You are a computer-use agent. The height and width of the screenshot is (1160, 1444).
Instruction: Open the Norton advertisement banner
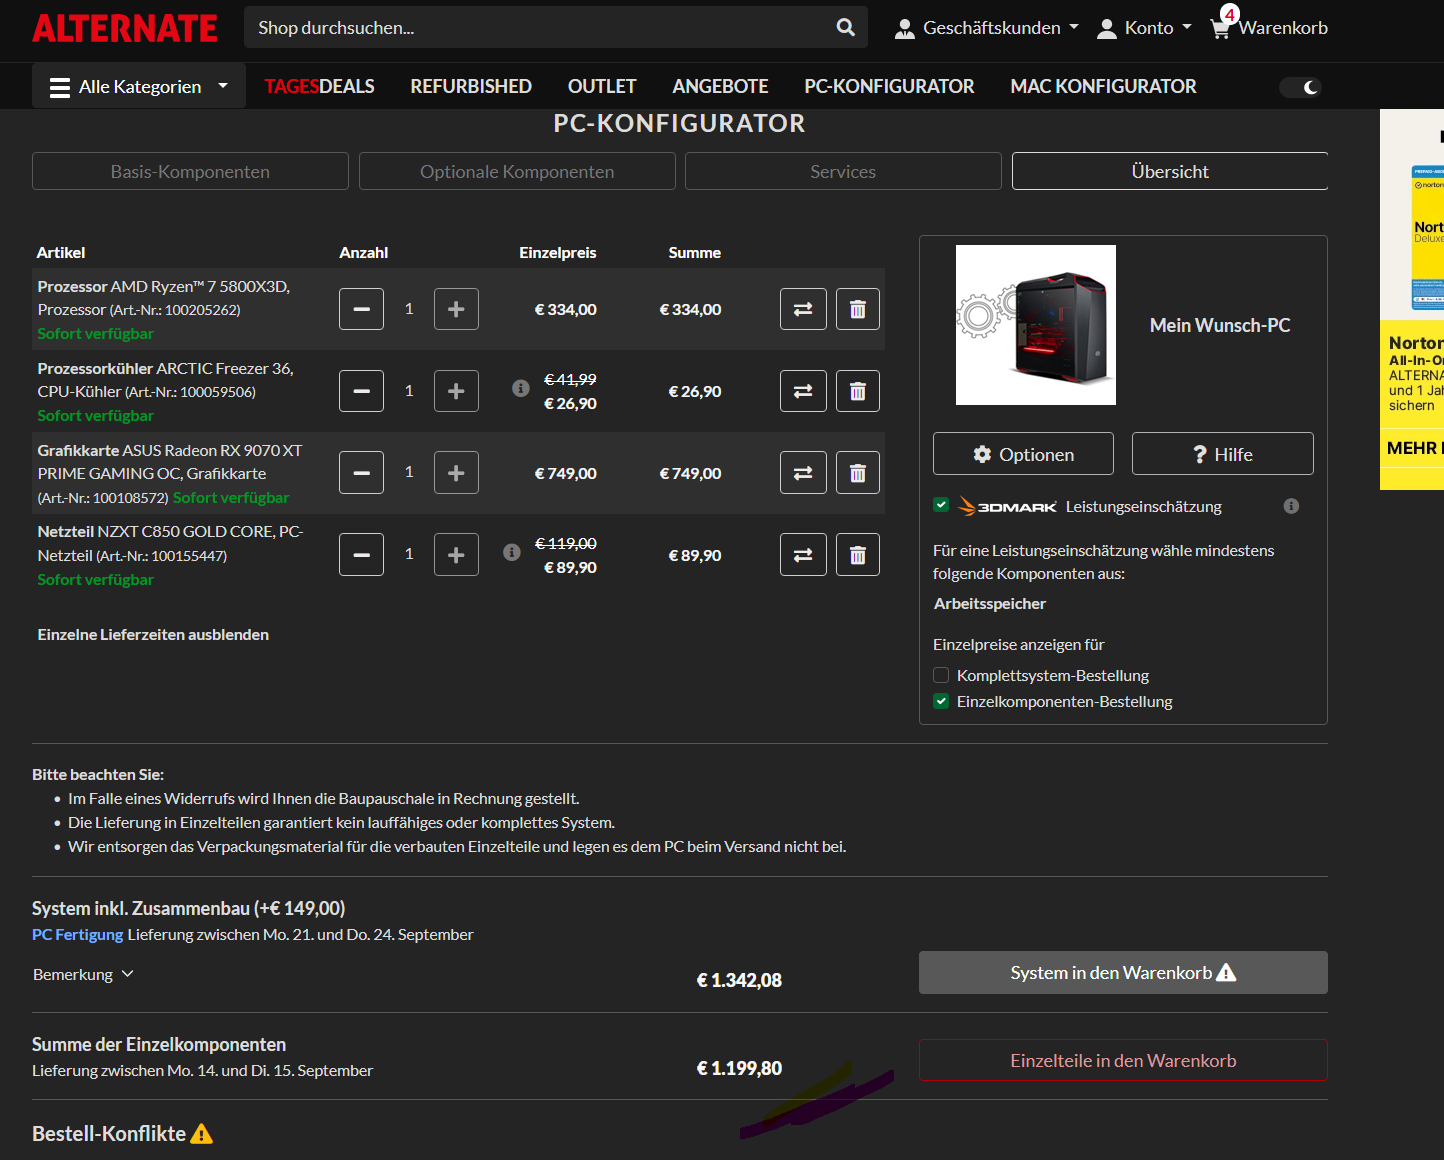[1412, 299]
